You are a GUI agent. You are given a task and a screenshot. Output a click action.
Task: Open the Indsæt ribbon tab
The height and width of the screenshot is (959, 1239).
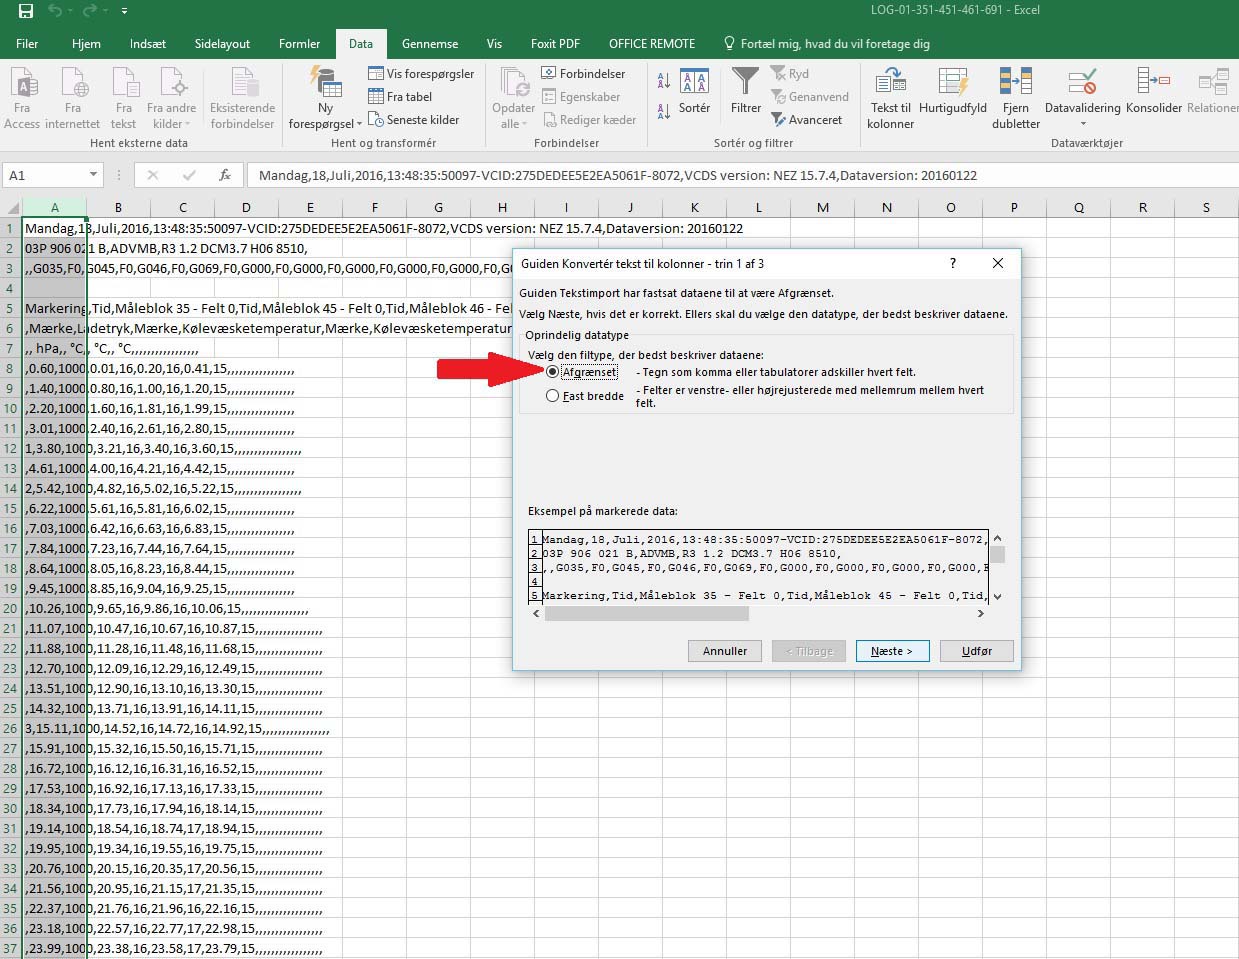point(147,44)
